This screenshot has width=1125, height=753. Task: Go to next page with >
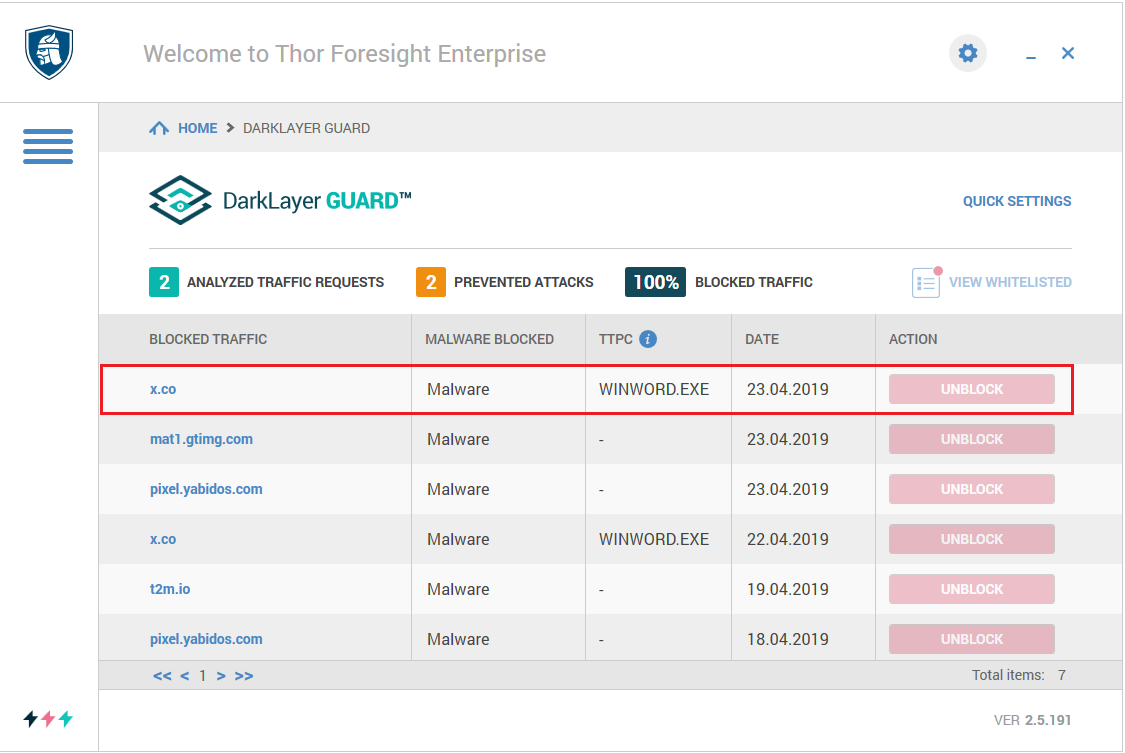click(221, 676)
